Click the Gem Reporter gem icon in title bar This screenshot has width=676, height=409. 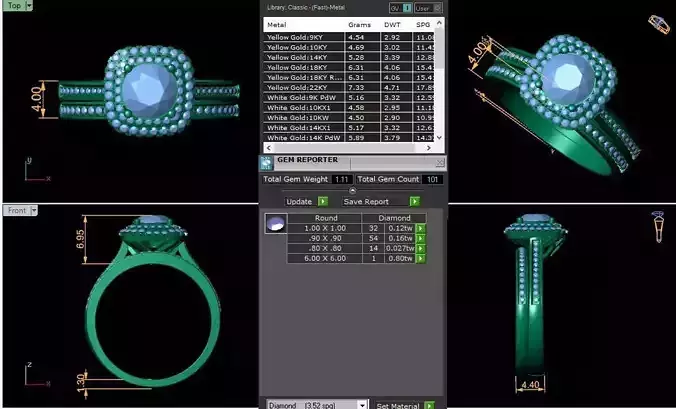coord(266,163)
